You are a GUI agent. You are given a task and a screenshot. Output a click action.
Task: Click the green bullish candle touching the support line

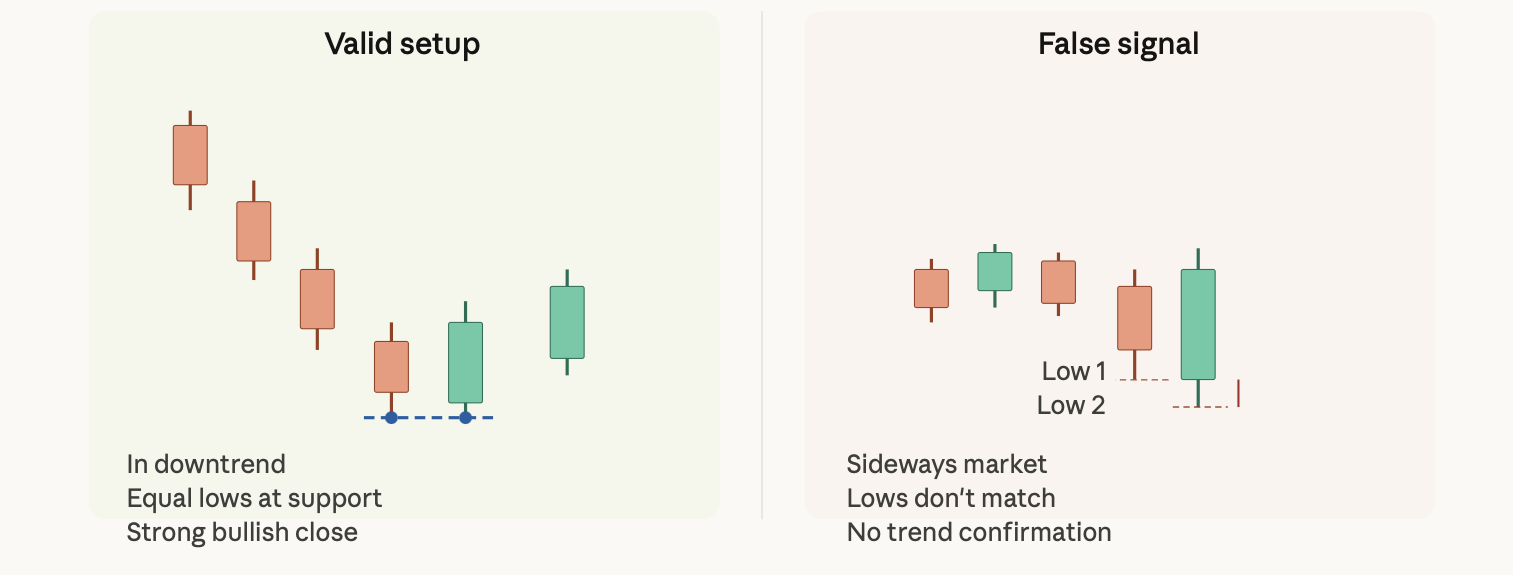465,361
